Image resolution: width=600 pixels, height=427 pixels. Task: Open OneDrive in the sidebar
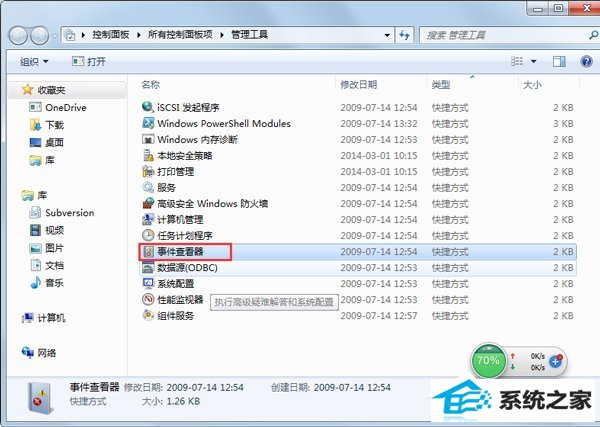click(58, 108)
